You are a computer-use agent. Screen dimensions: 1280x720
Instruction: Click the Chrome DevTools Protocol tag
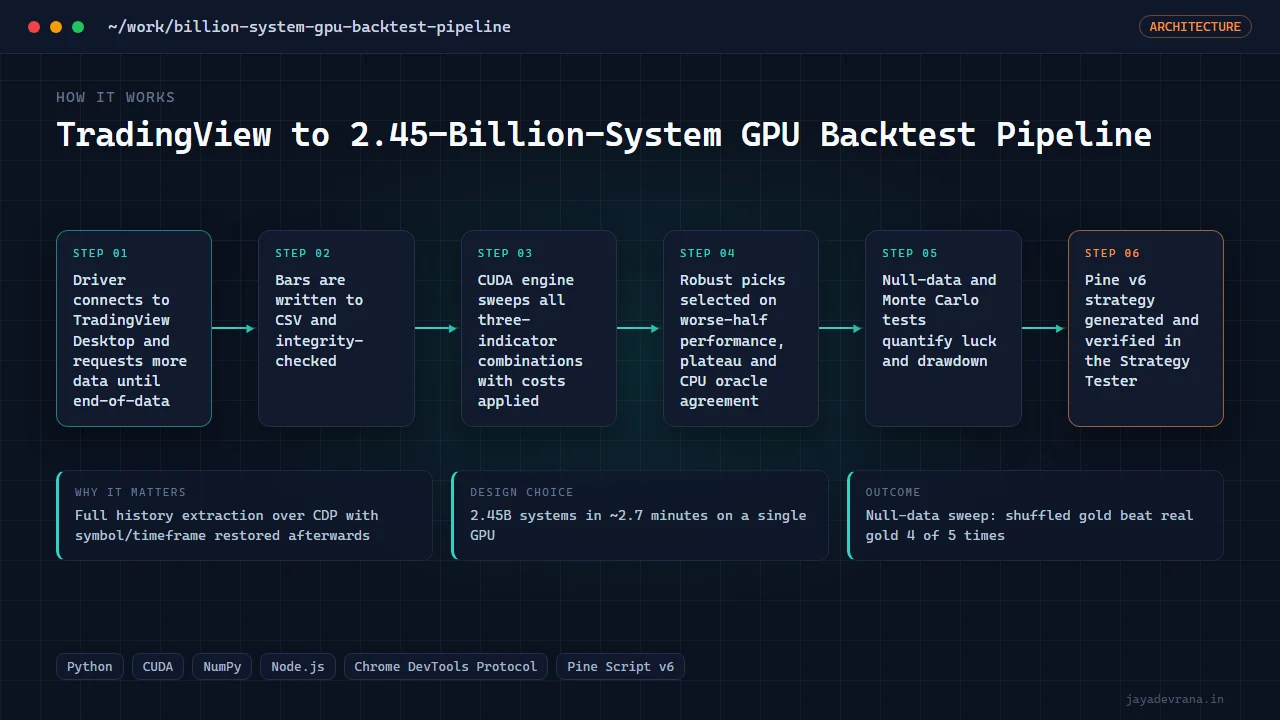coord(446,667)
